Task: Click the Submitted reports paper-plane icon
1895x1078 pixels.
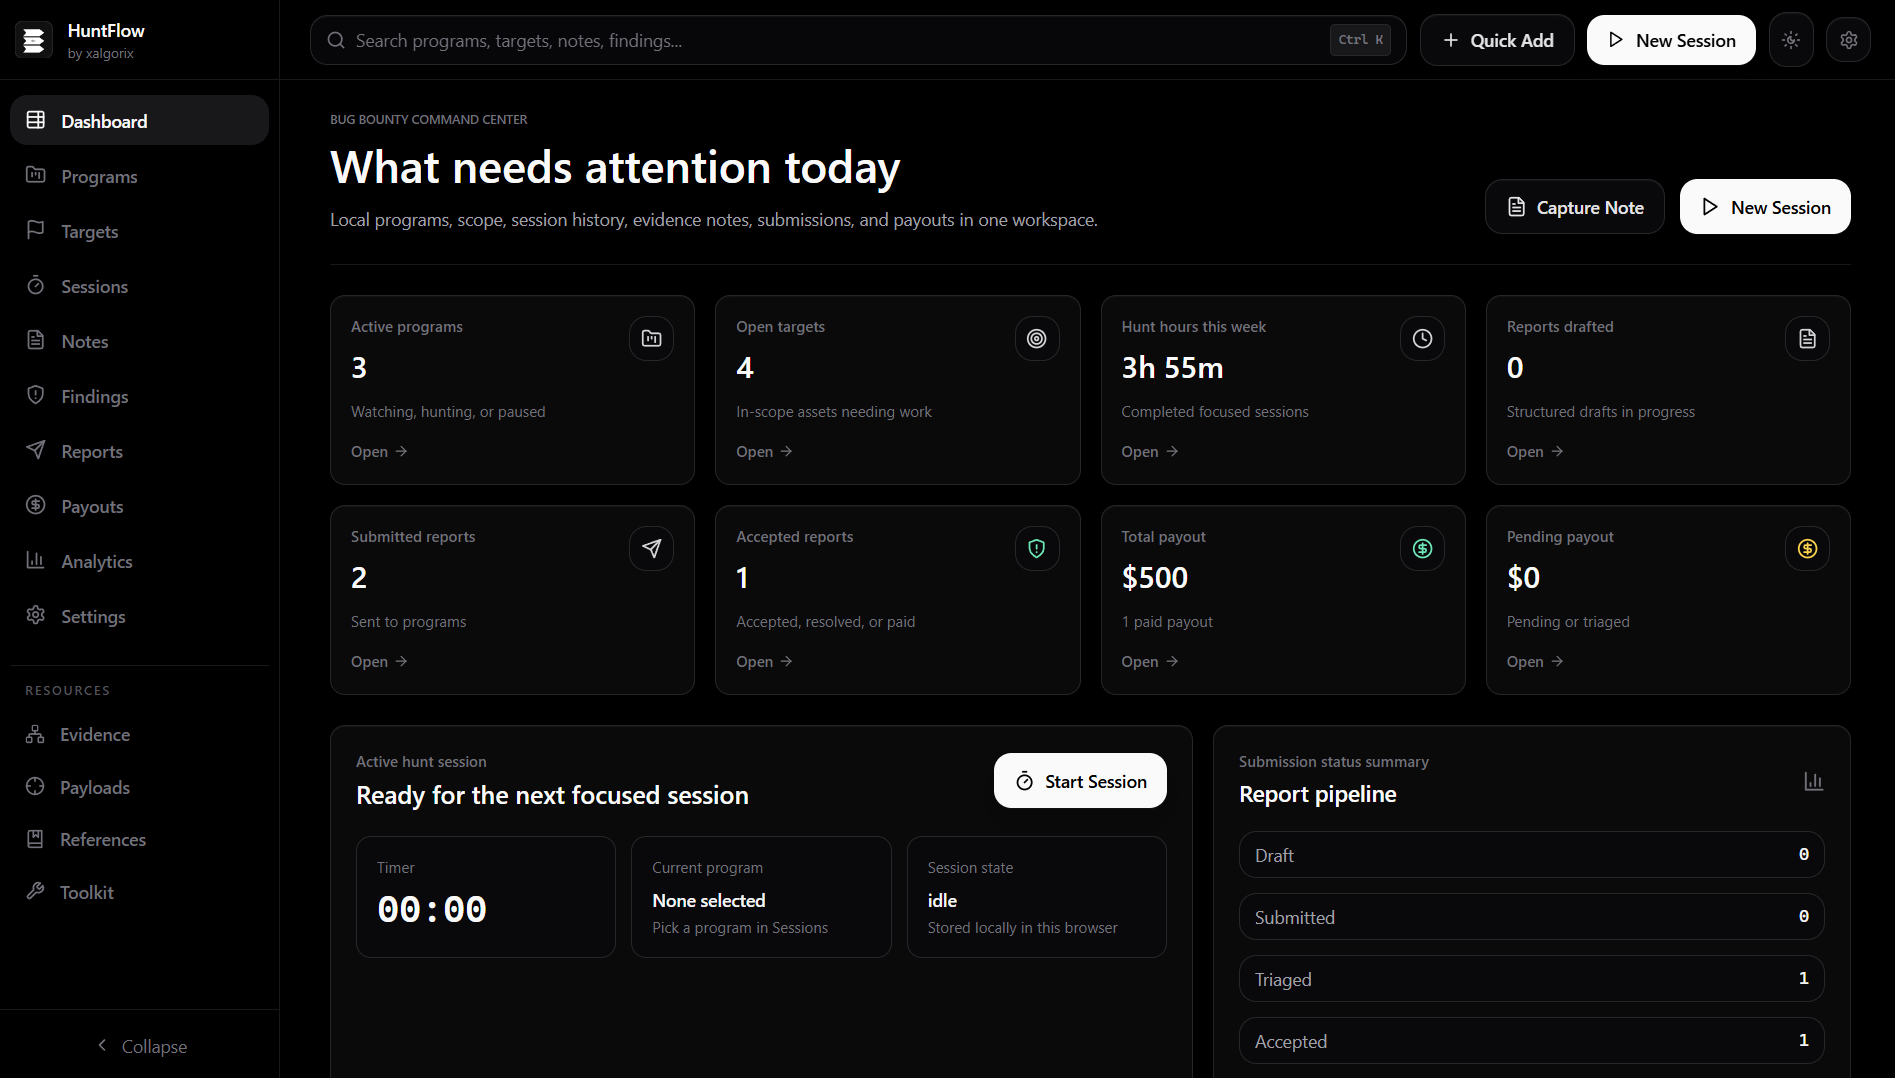Action: tap(651, 549)
